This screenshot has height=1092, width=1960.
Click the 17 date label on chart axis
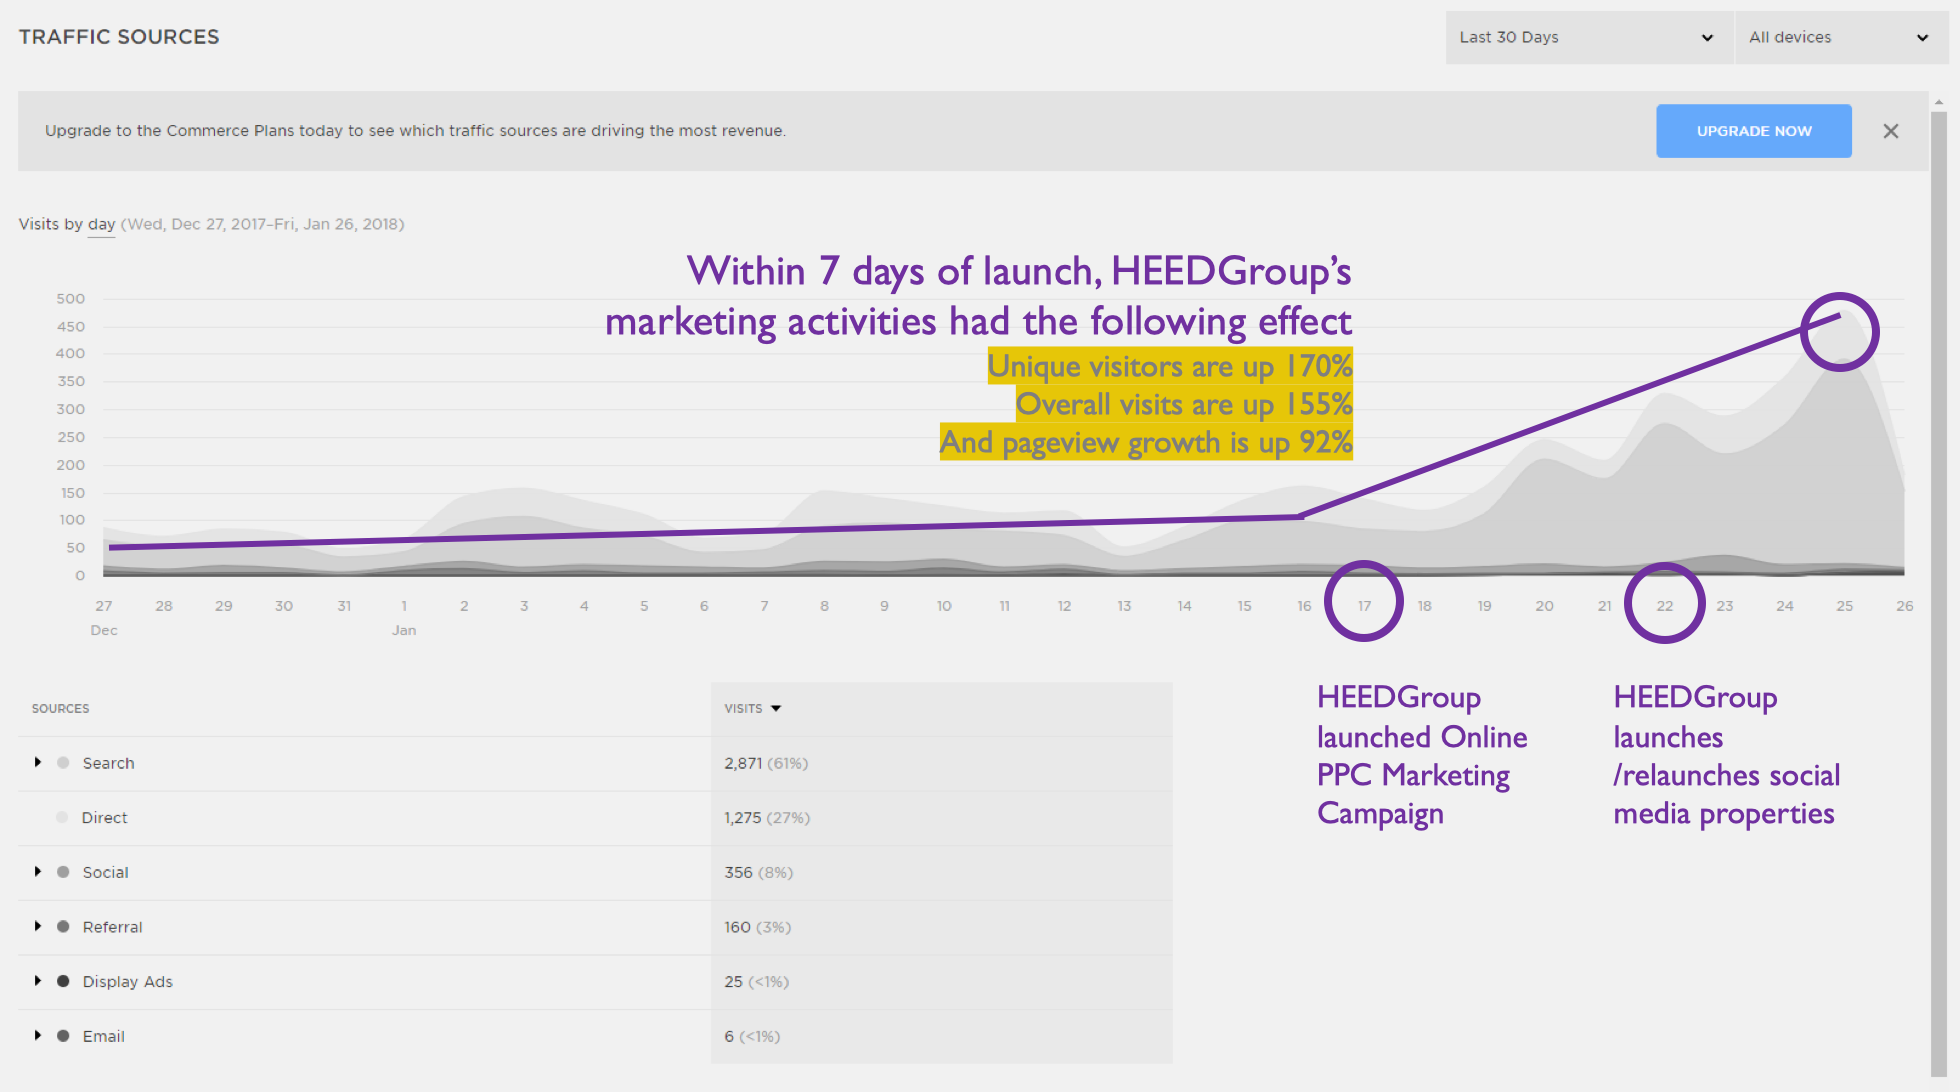[1364, 606]
